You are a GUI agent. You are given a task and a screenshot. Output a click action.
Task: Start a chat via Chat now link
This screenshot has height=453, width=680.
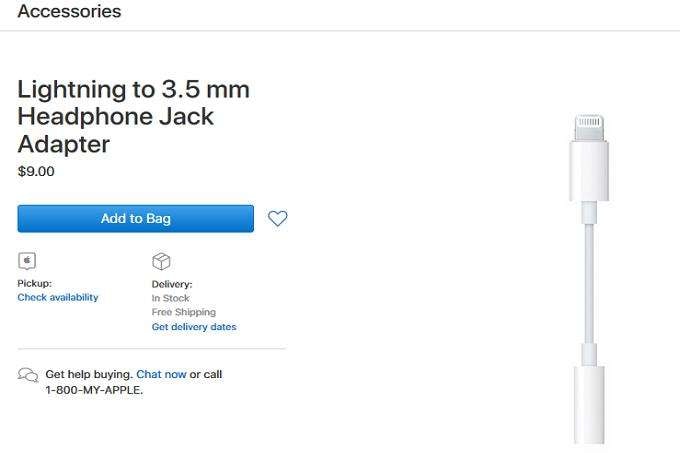point(161,374)
